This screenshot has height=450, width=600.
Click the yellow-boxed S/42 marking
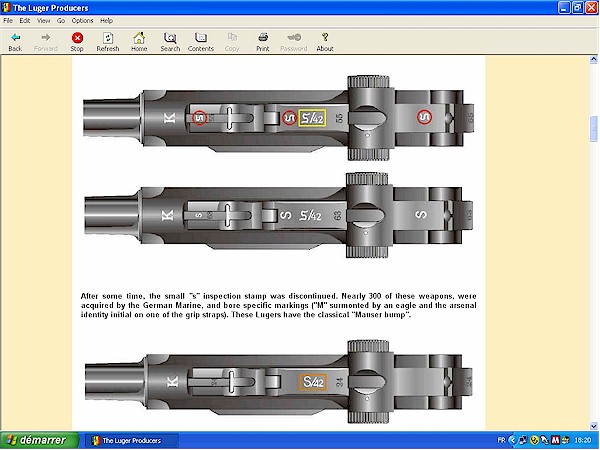(312, 118)
